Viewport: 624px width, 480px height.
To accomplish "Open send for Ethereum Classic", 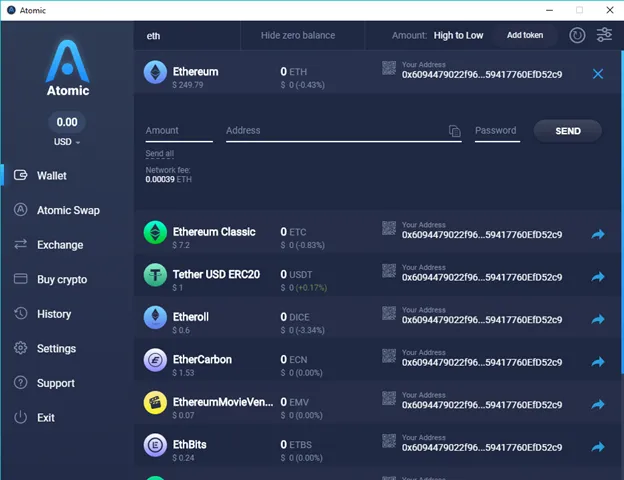I will pos(598,234).
